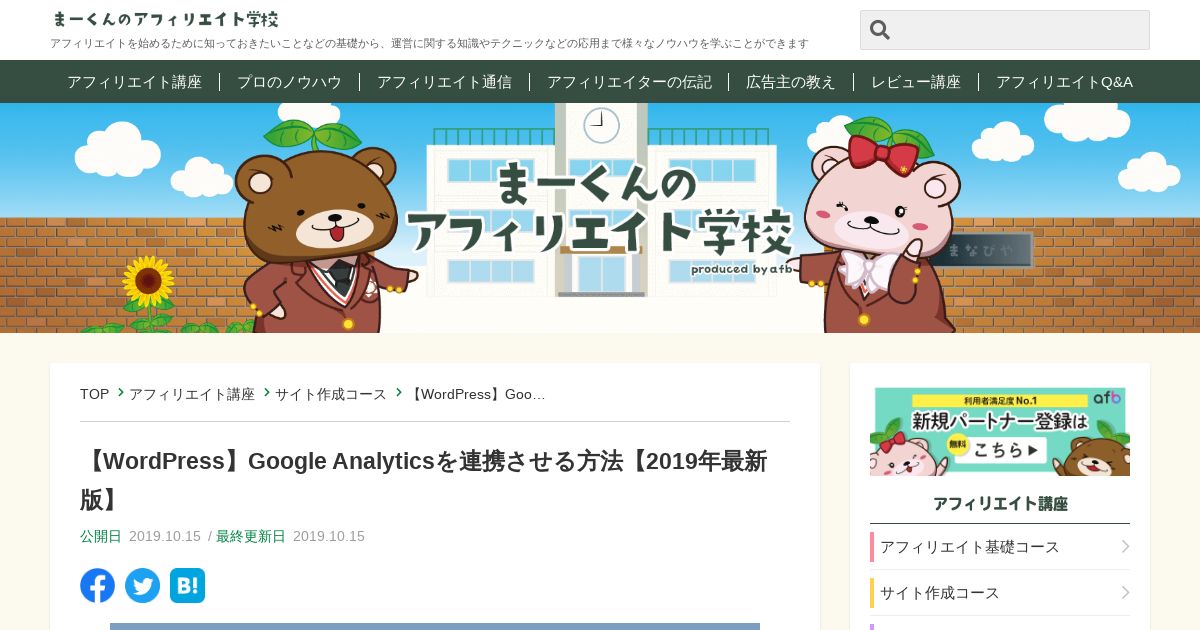Click sidebar heading アフィリエイト講座
Screen dimensions: 1200x630
1000,503
